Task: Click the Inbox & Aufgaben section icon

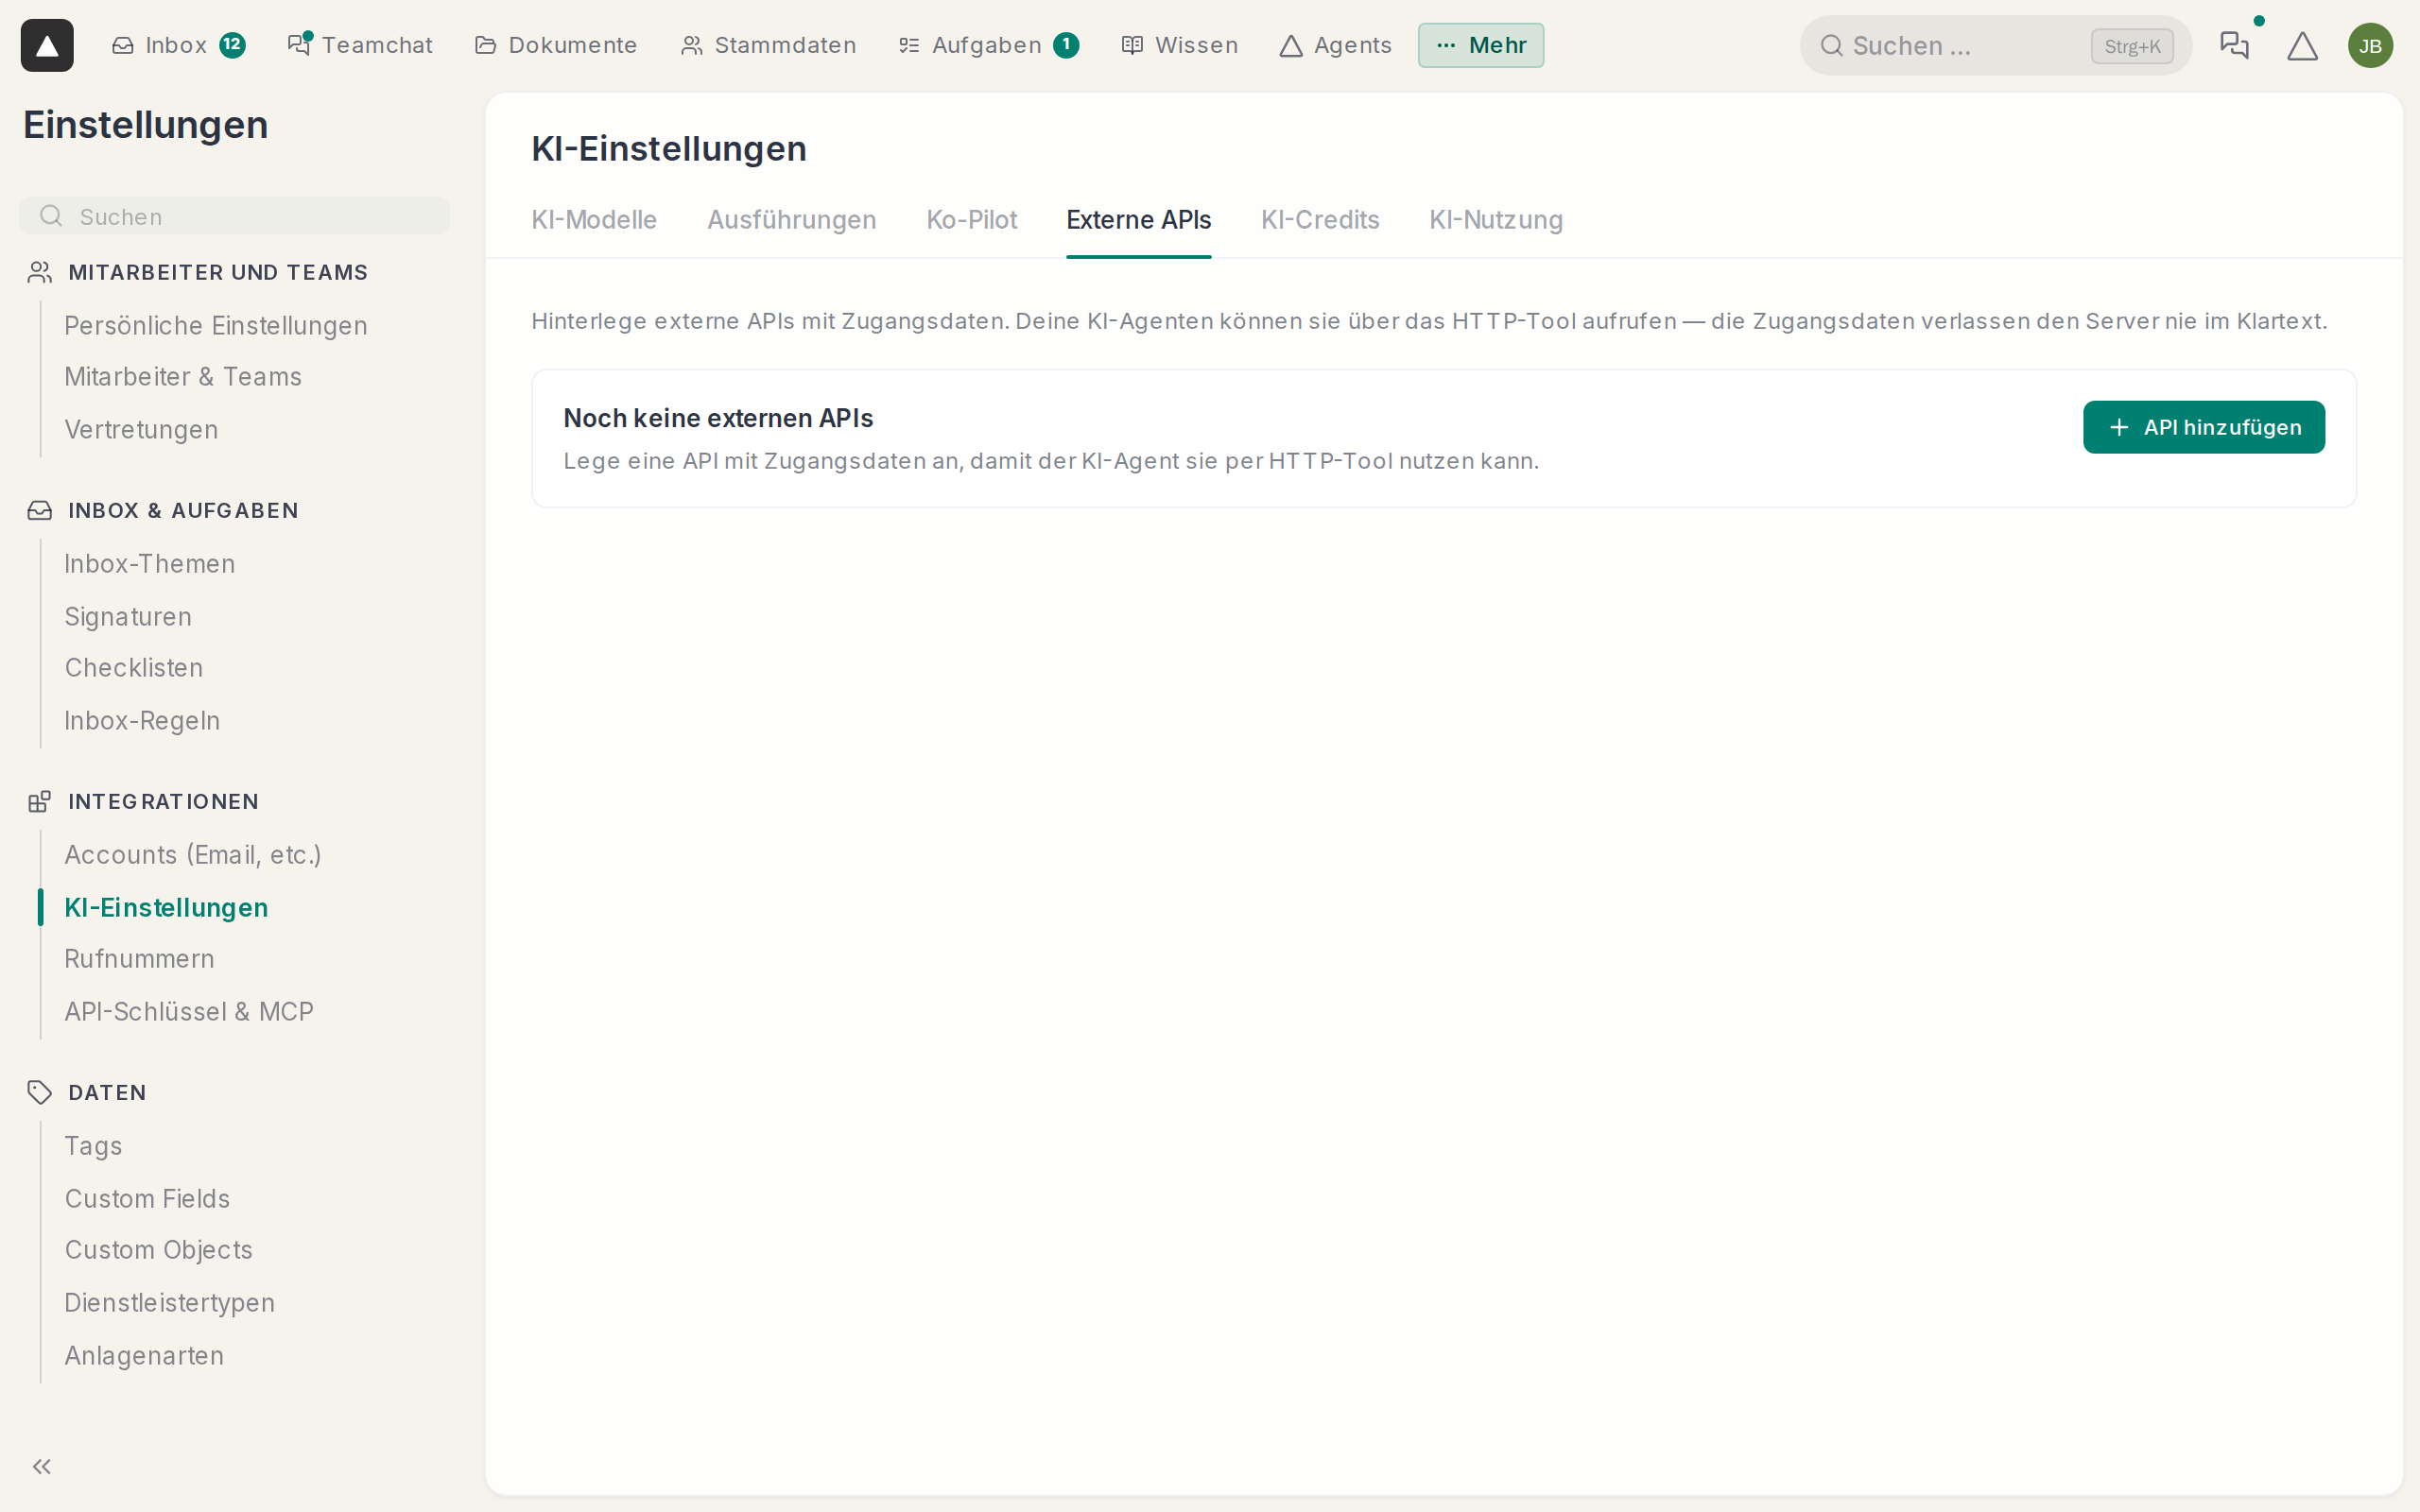Action: coord(40,510)
